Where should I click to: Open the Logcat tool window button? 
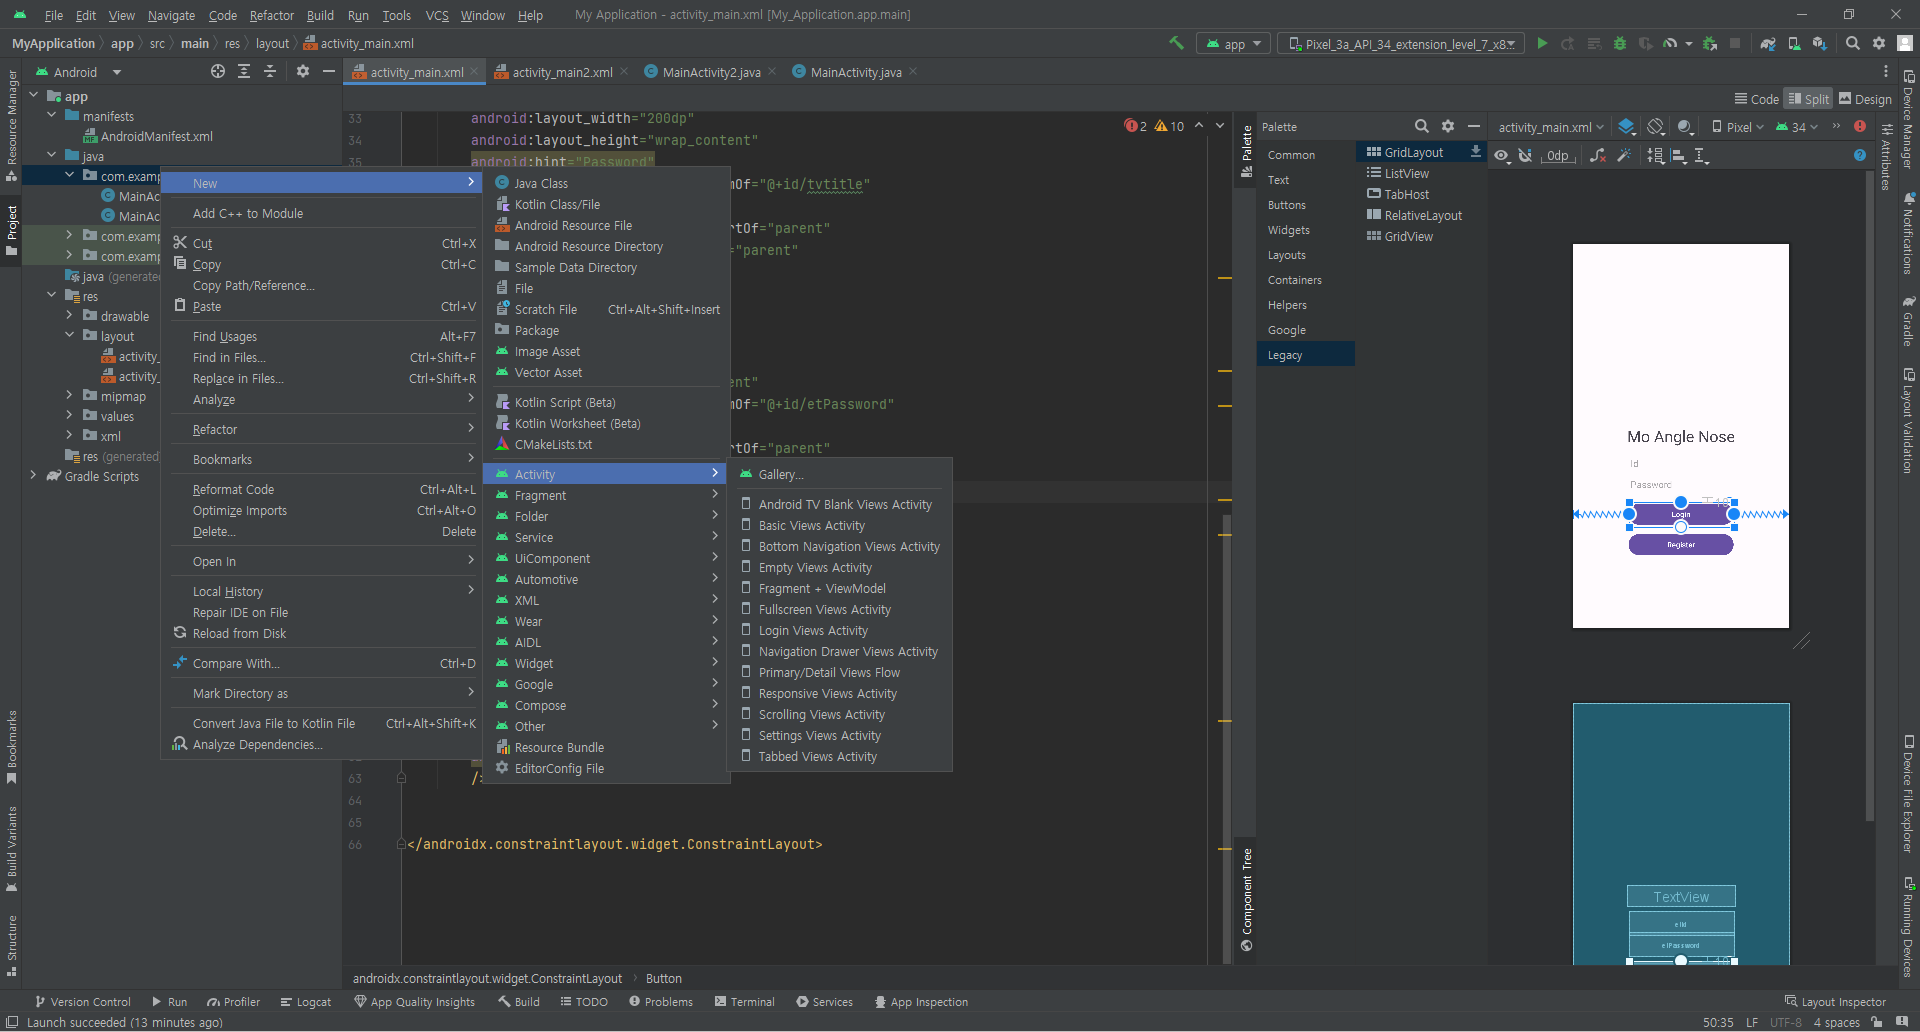(x=306, y=1002)
